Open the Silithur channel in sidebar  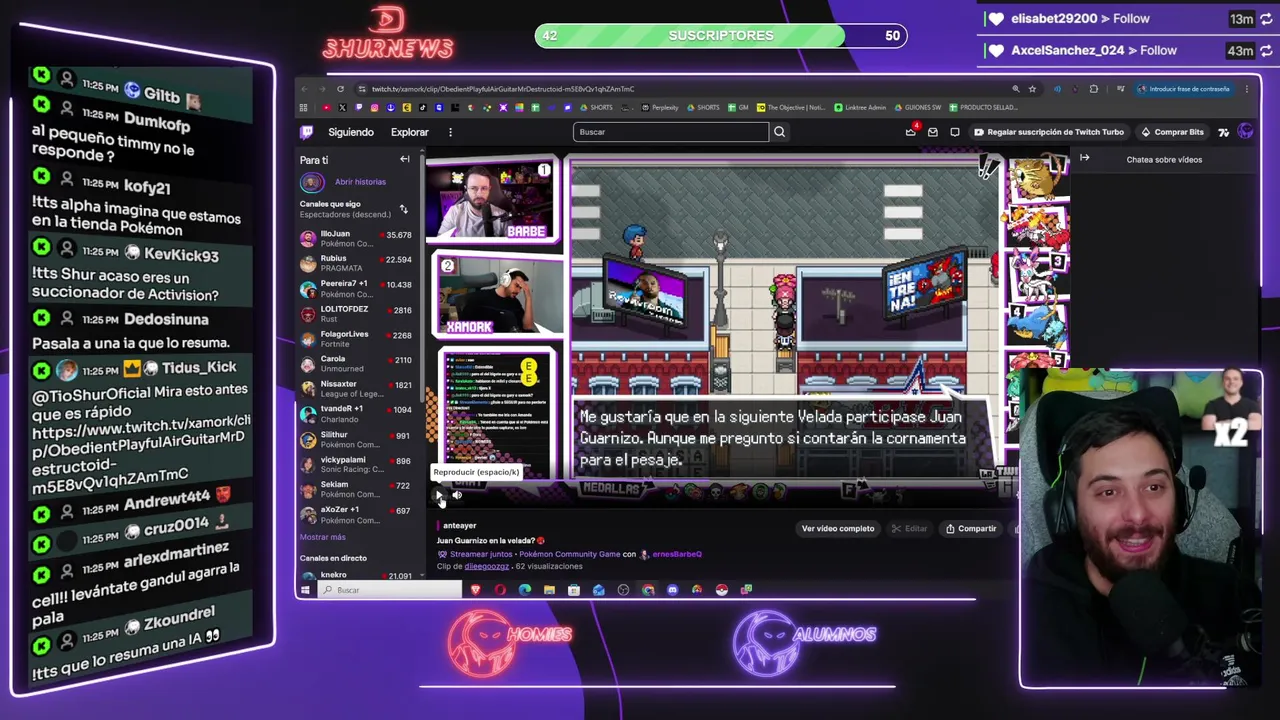356,439
